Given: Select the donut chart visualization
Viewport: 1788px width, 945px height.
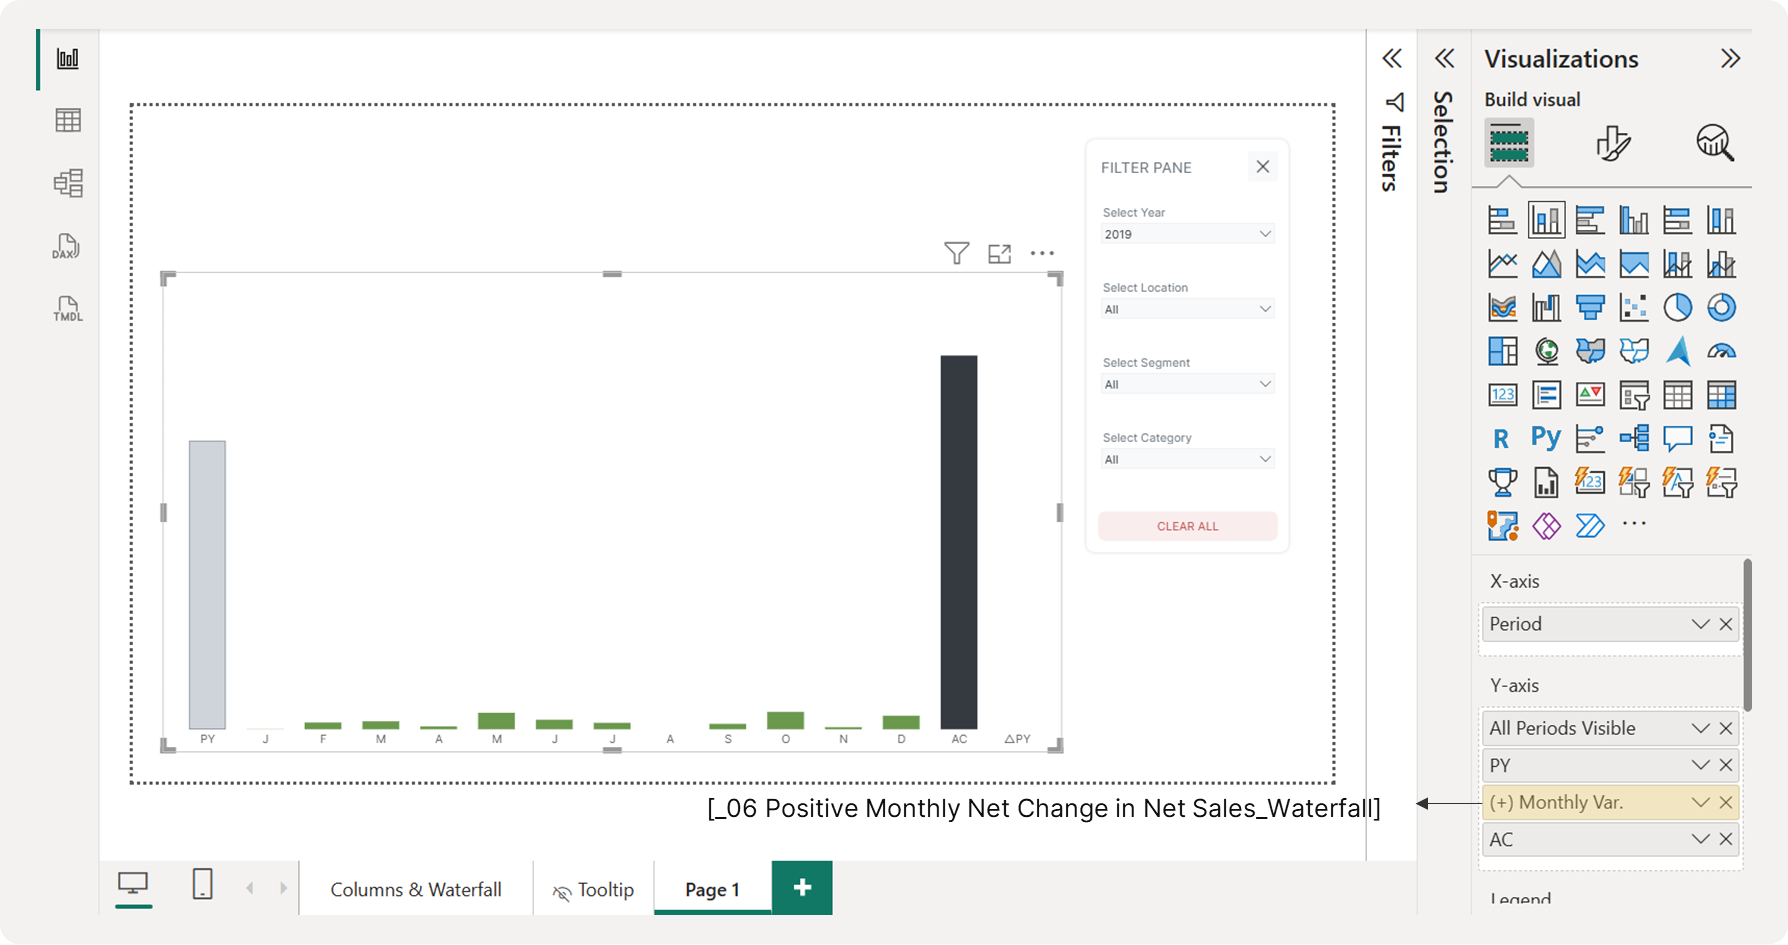Looking at the screenshot, I should (1721, 307).
